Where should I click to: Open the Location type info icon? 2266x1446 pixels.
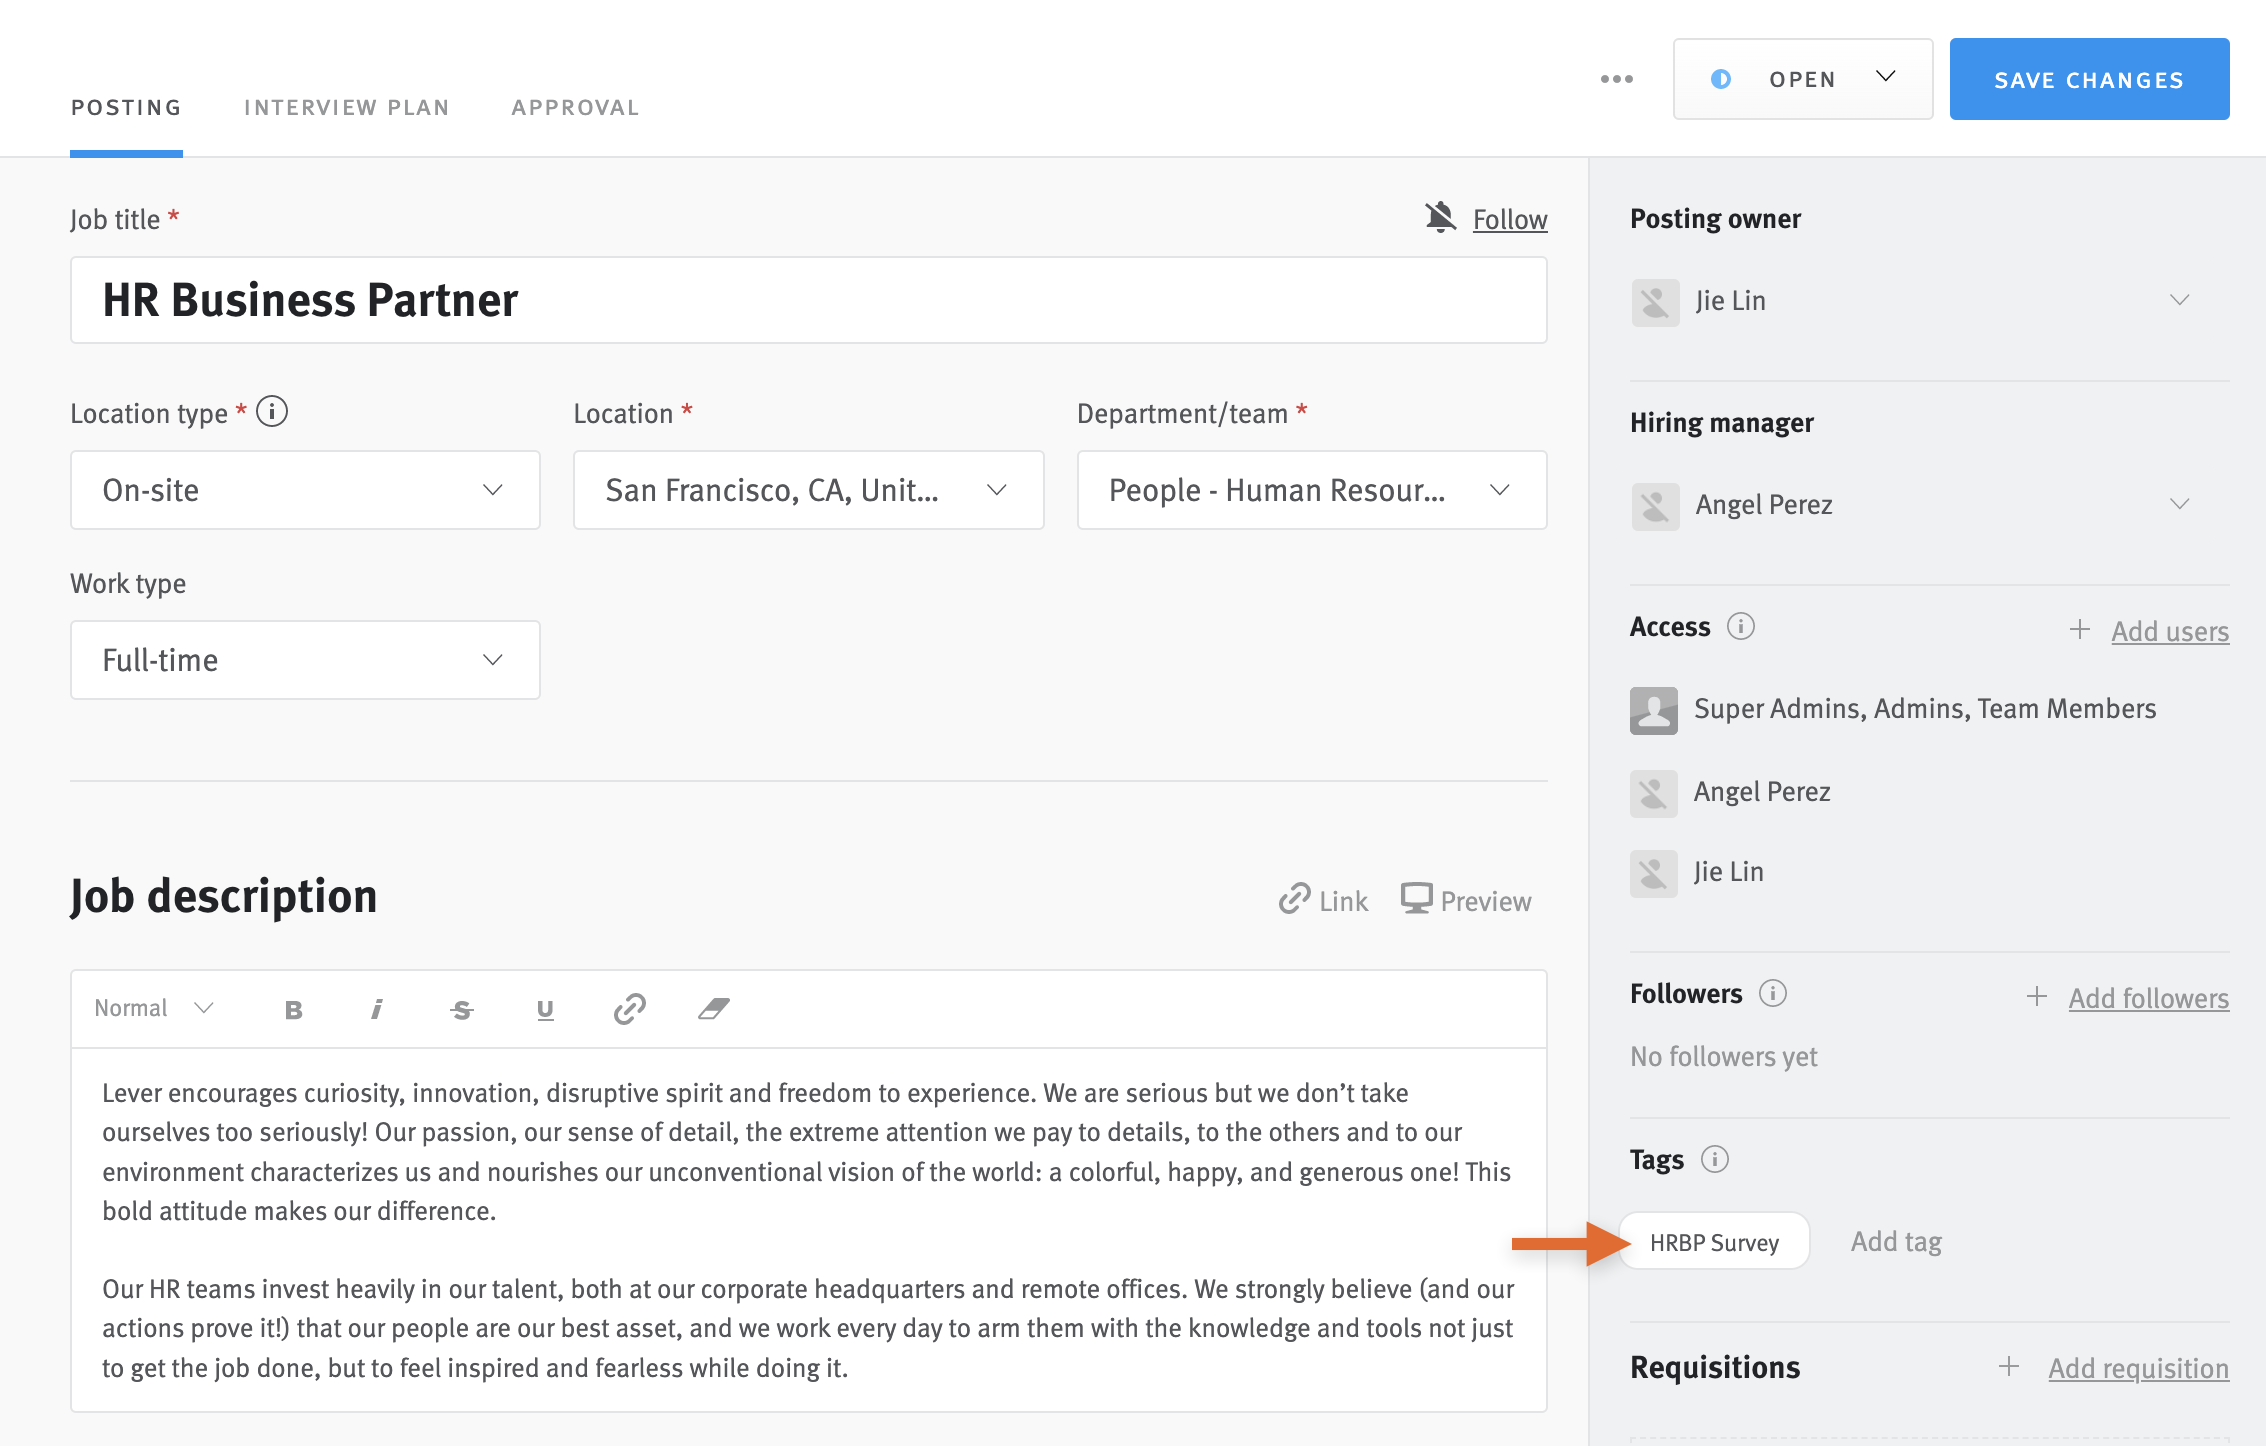click(272, 411)
